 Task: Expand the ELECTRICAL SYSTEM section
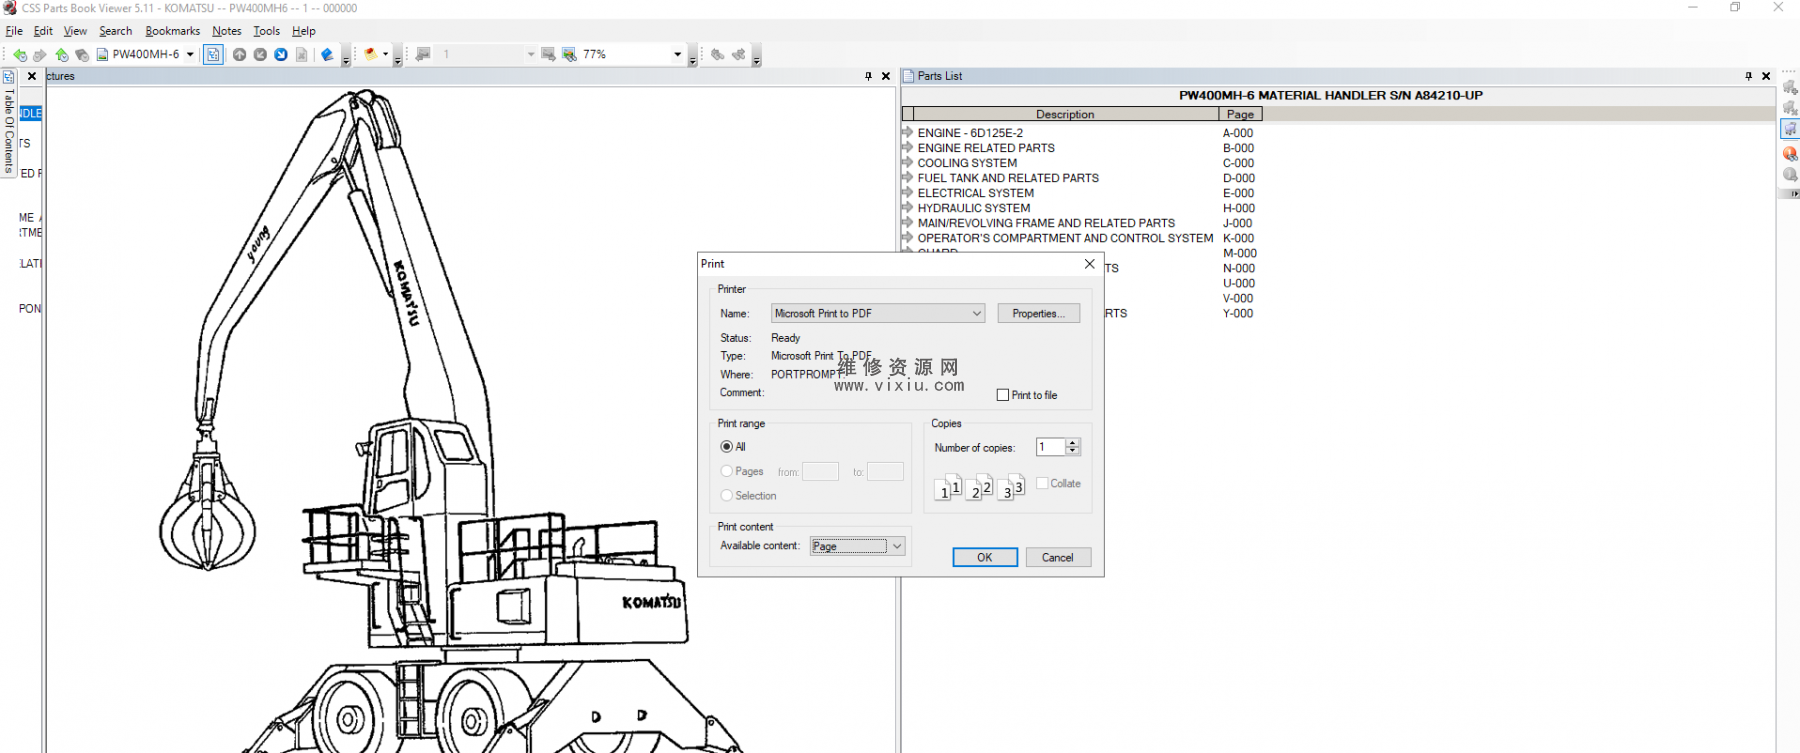[907, 192]
